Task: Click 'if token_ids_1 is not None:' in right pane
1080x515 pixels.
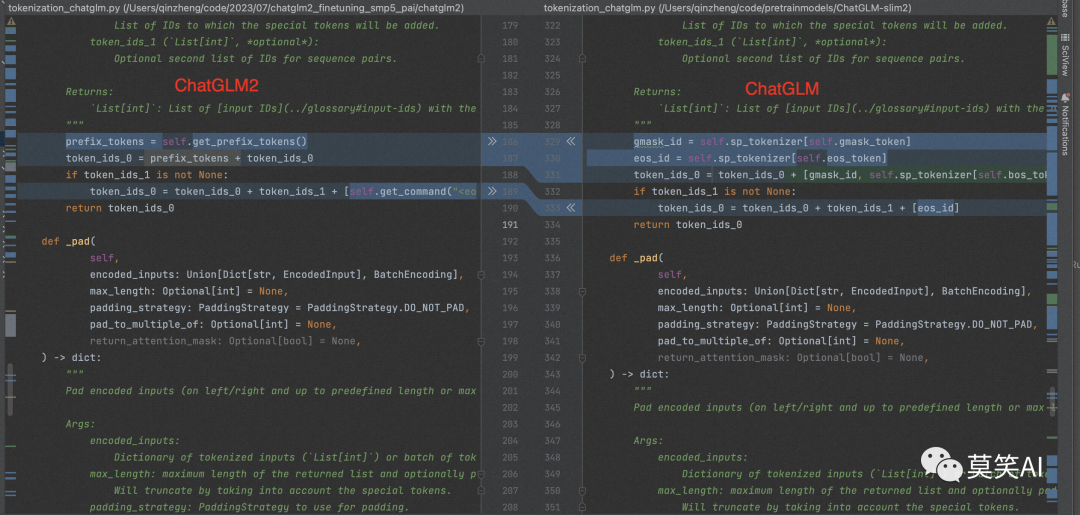Action: tap(715, 191)
